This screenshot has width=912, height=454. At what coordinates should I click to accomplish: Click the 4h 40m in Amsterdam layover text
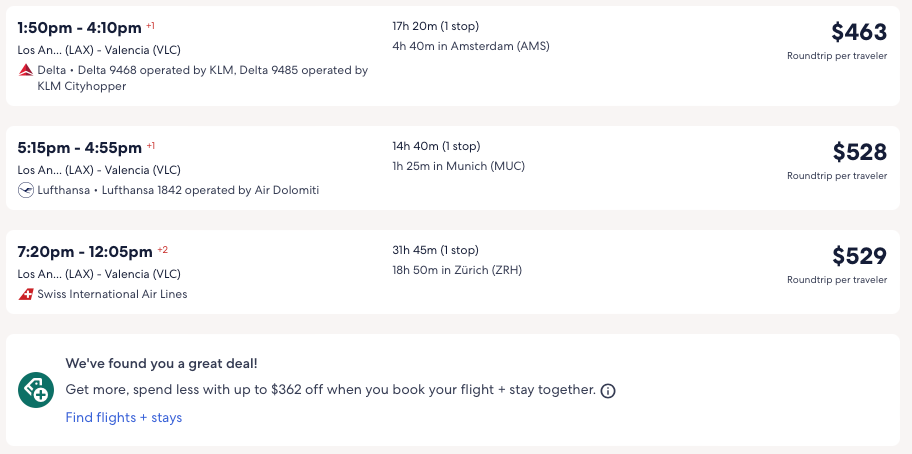(470, 46)
